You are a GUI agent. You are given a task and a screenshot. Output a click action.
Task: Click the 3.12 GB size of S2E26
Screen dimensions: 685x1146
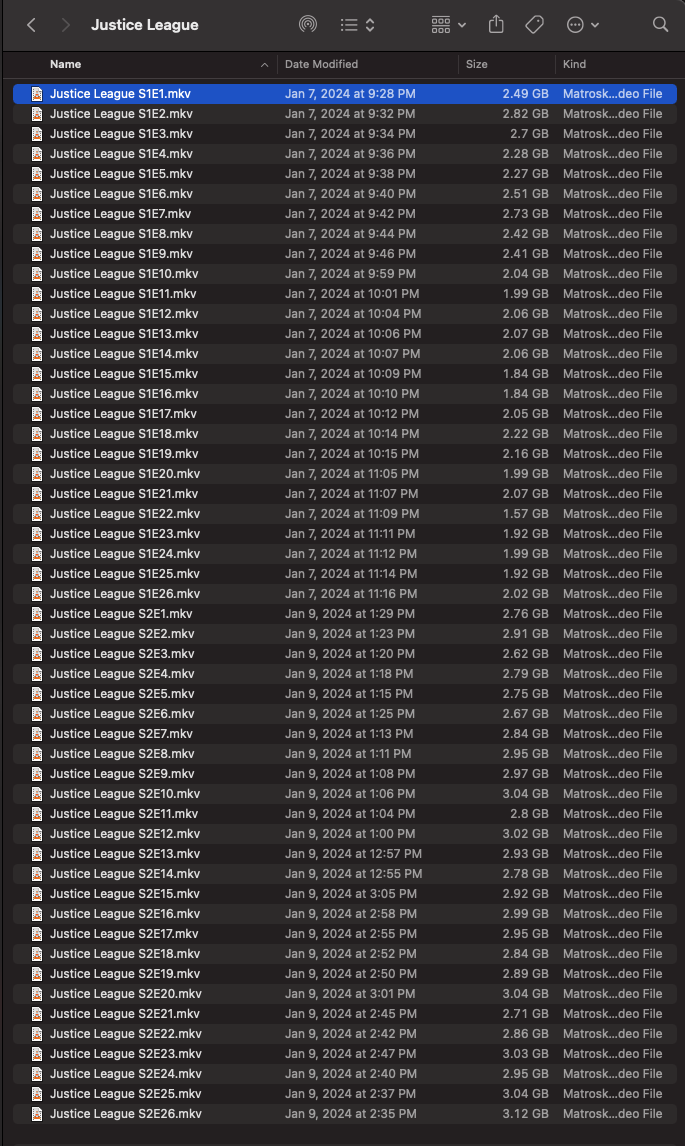(x=526, y=1114)
